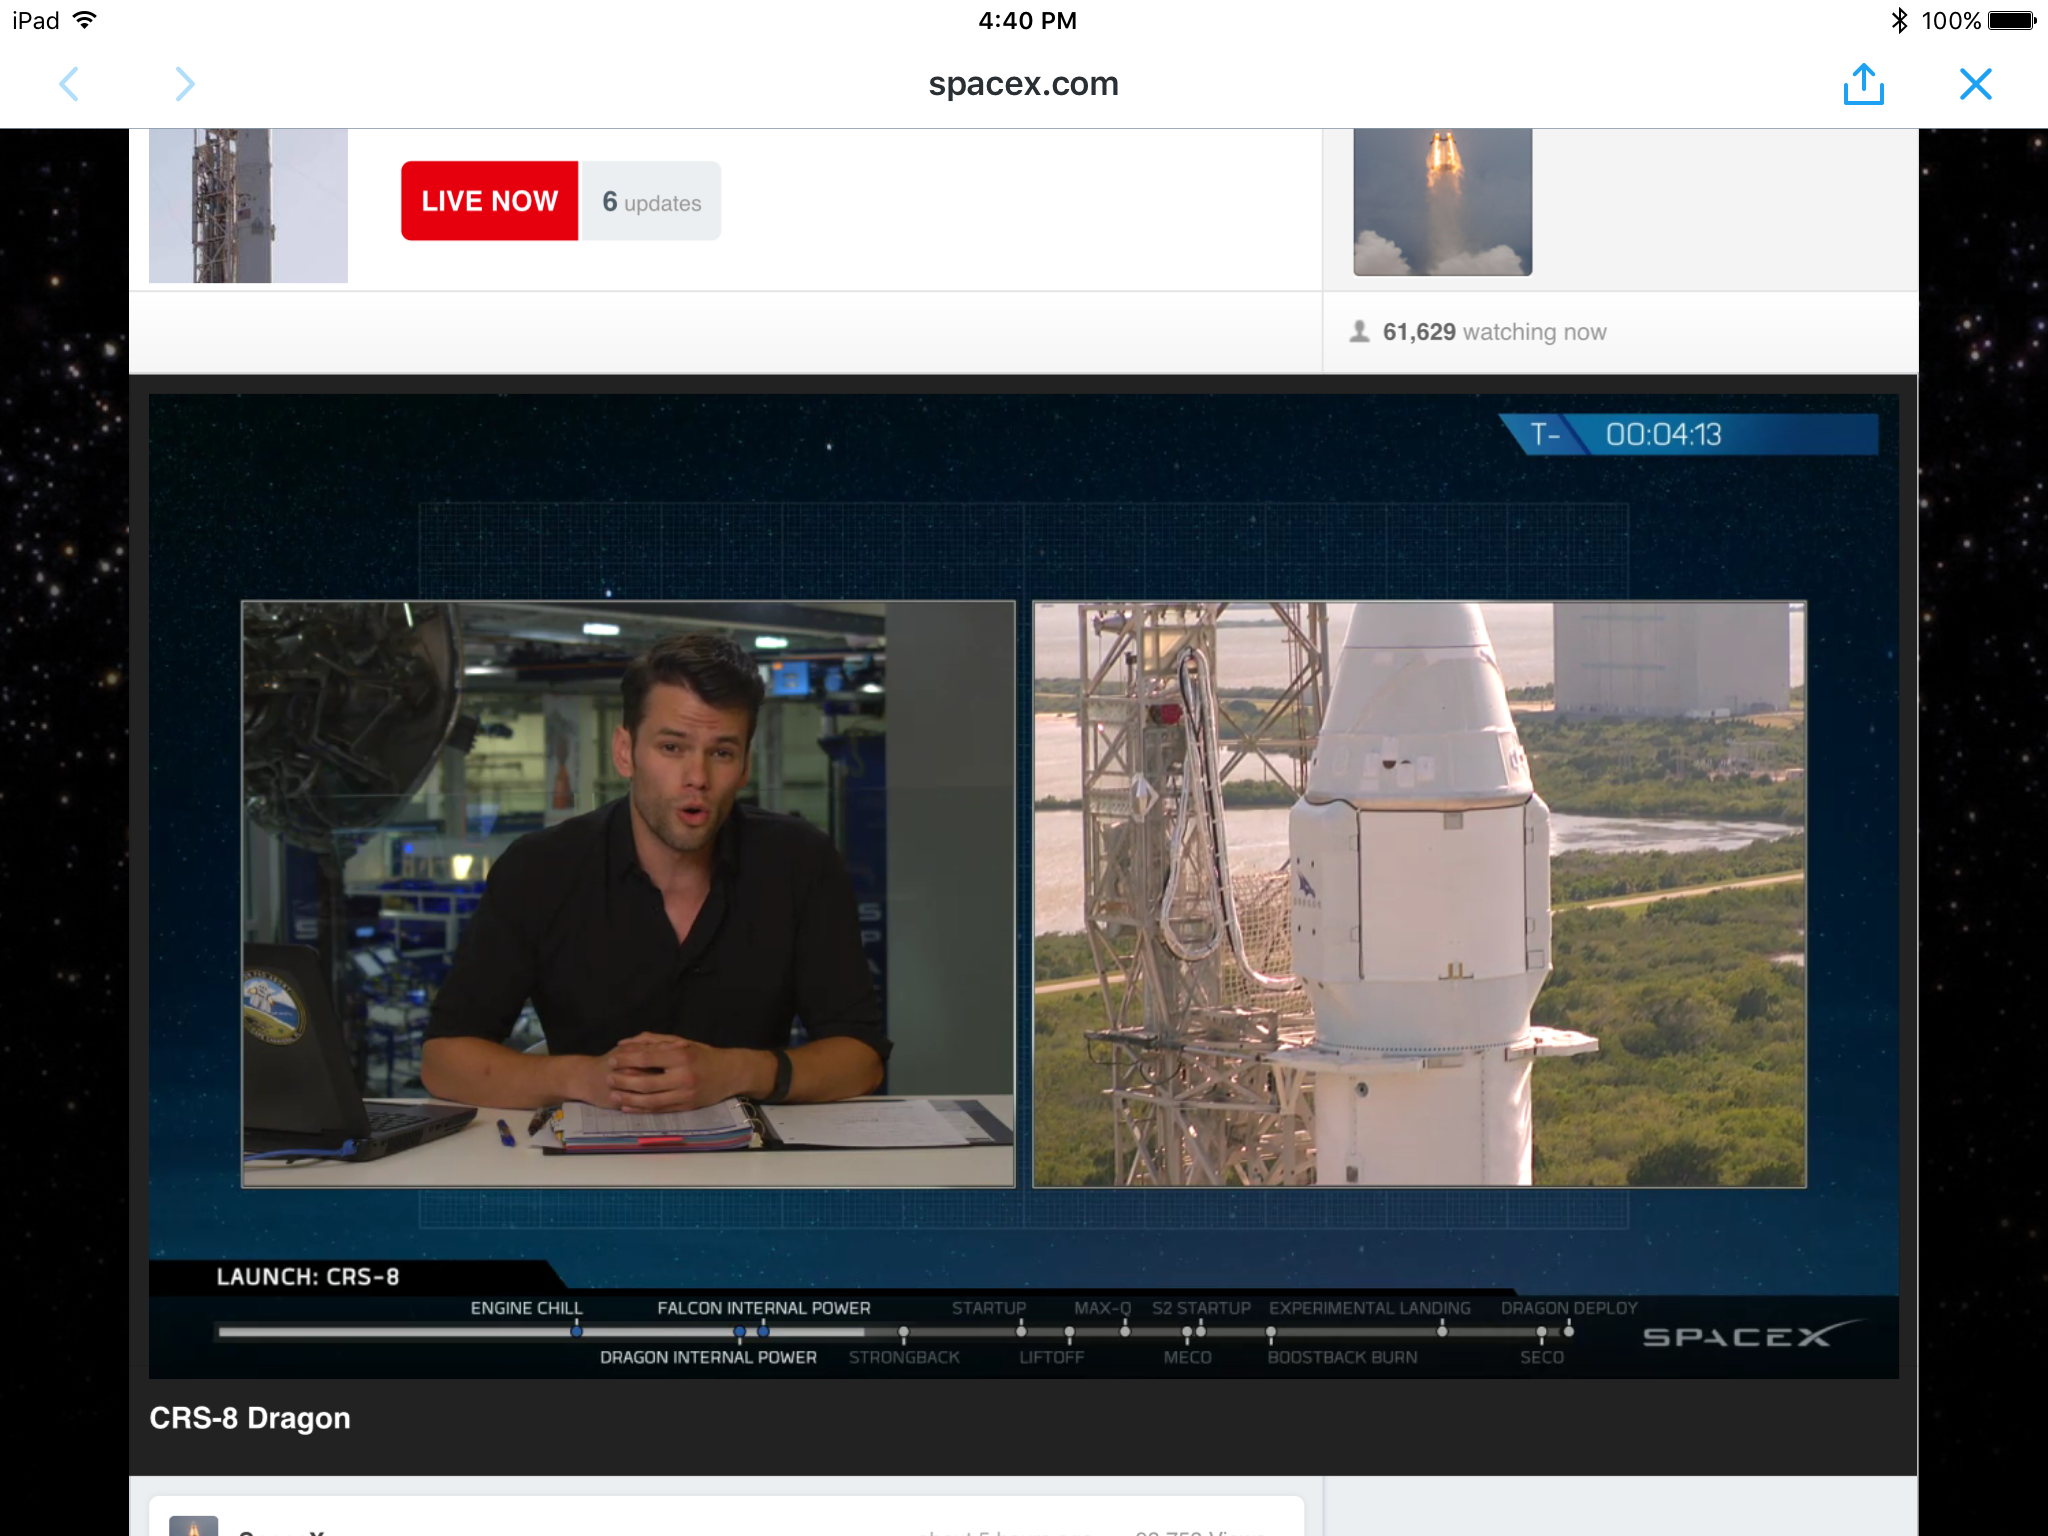Viewport: 2048px width, 1536px height.
Task: Select the STARTUP timeline label
Action: [989, 1308]
